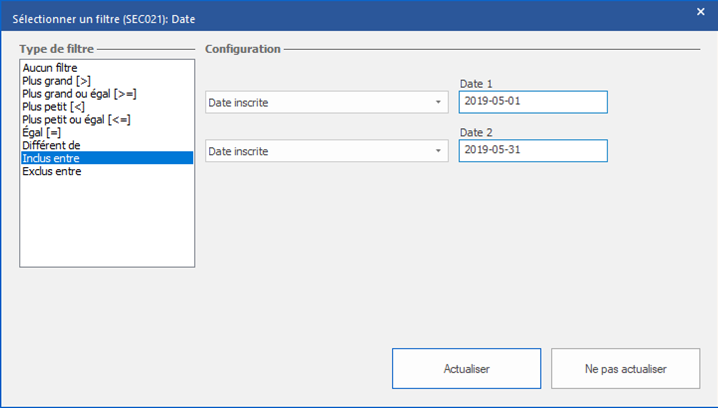Image resolution: width=718 pixels, height=408 pixels.
Task: Choose 'Égal [=]' filter type
Action: click(x=42, y=132)
